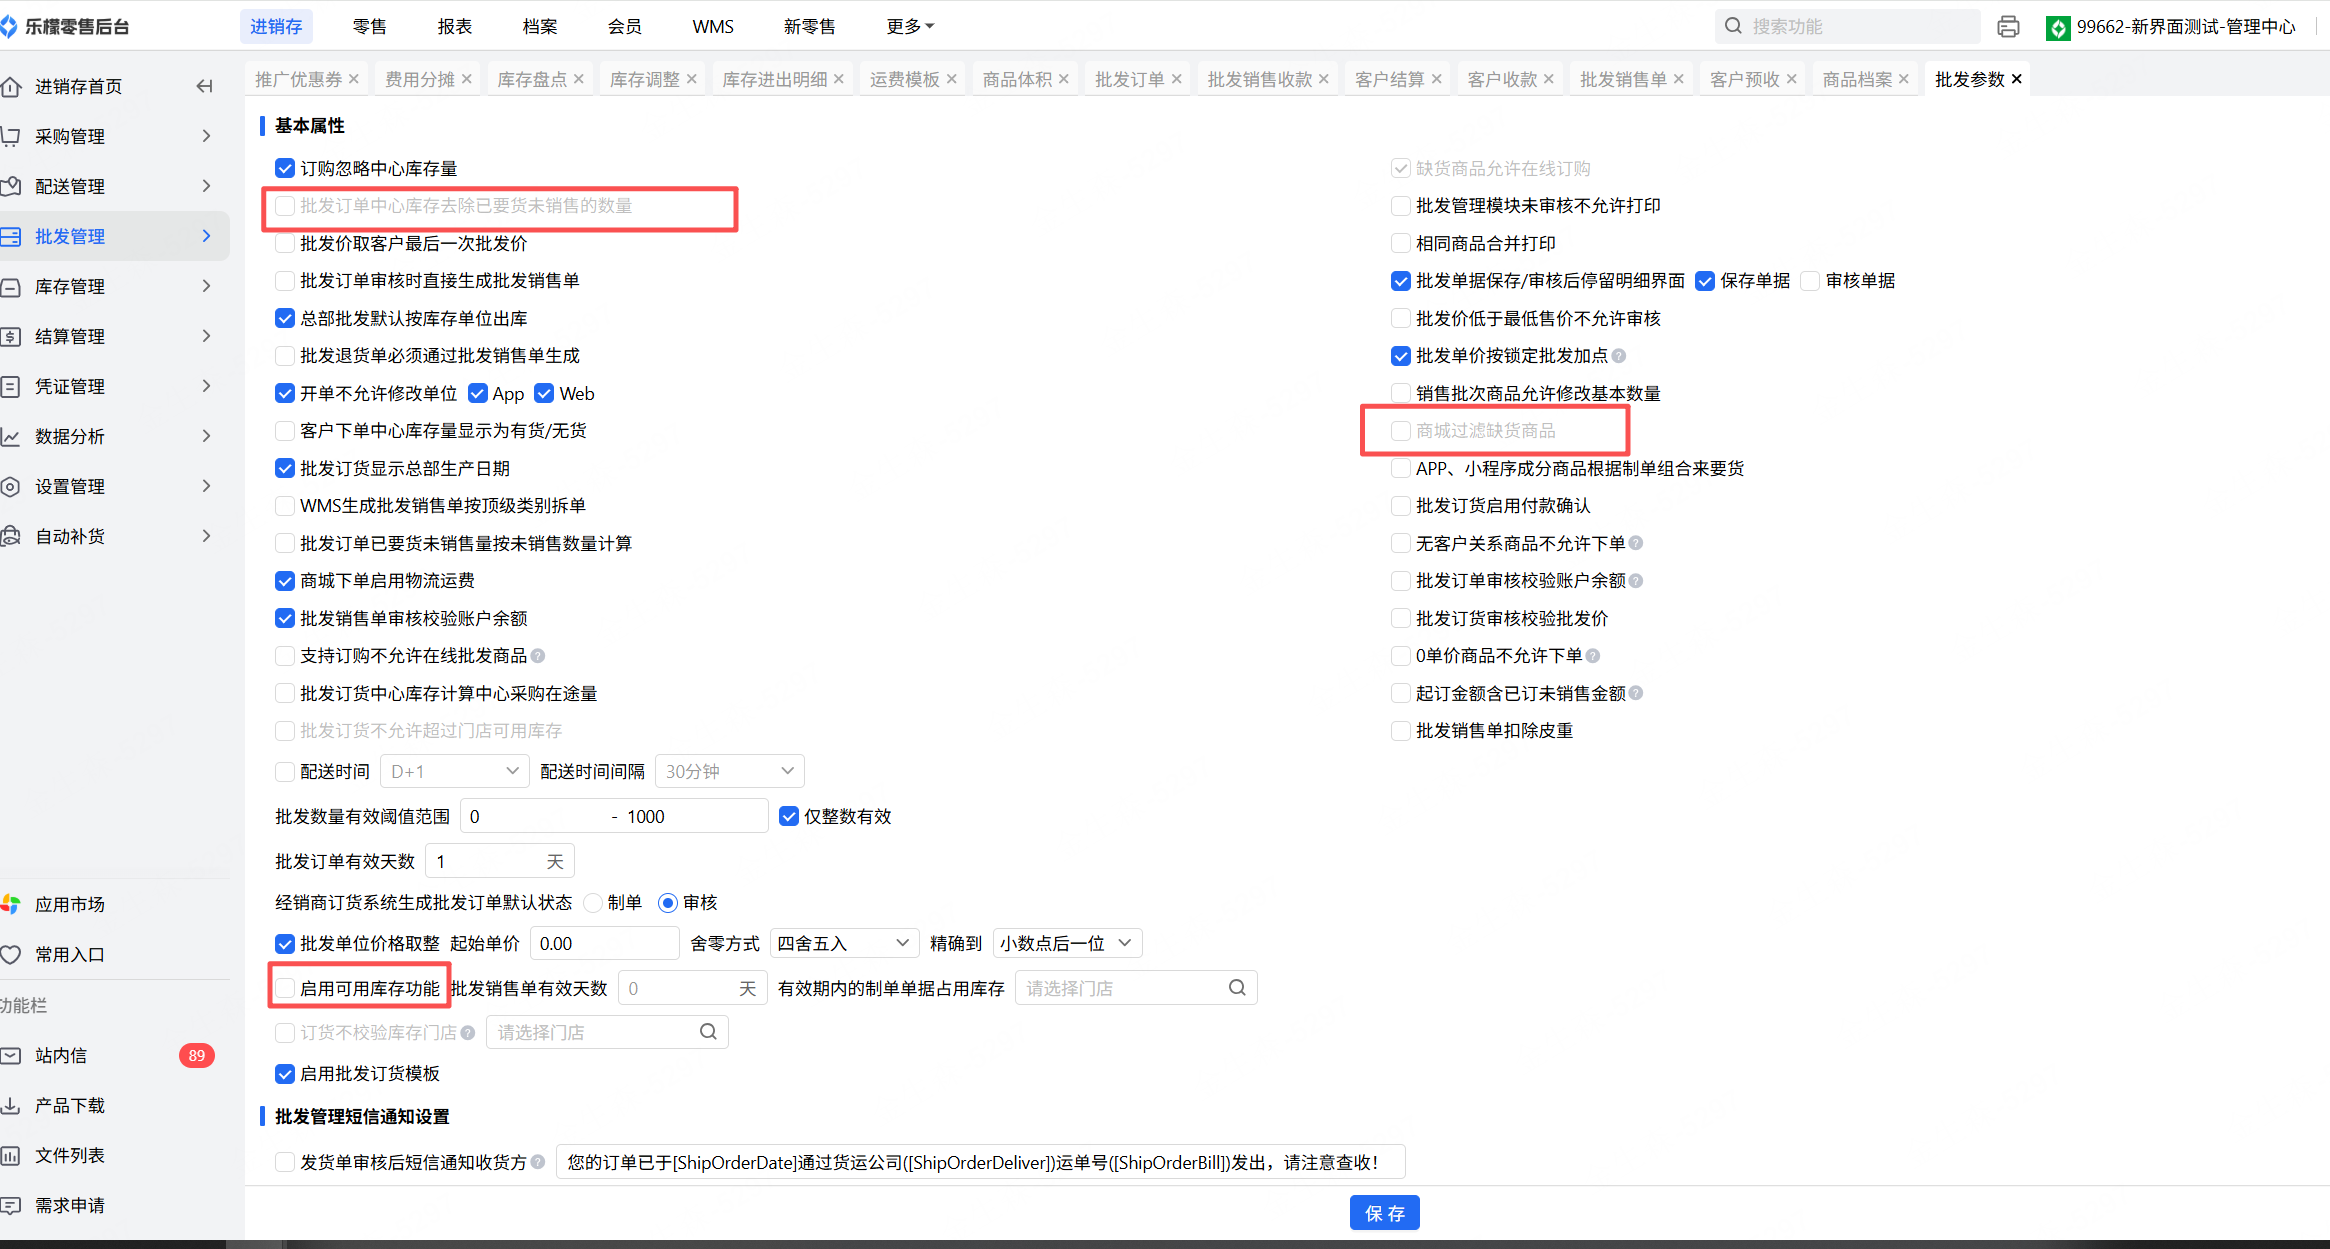
Task: Collapse sidebar using arrow icon beside 进销存首页
Action: [204, 86]
